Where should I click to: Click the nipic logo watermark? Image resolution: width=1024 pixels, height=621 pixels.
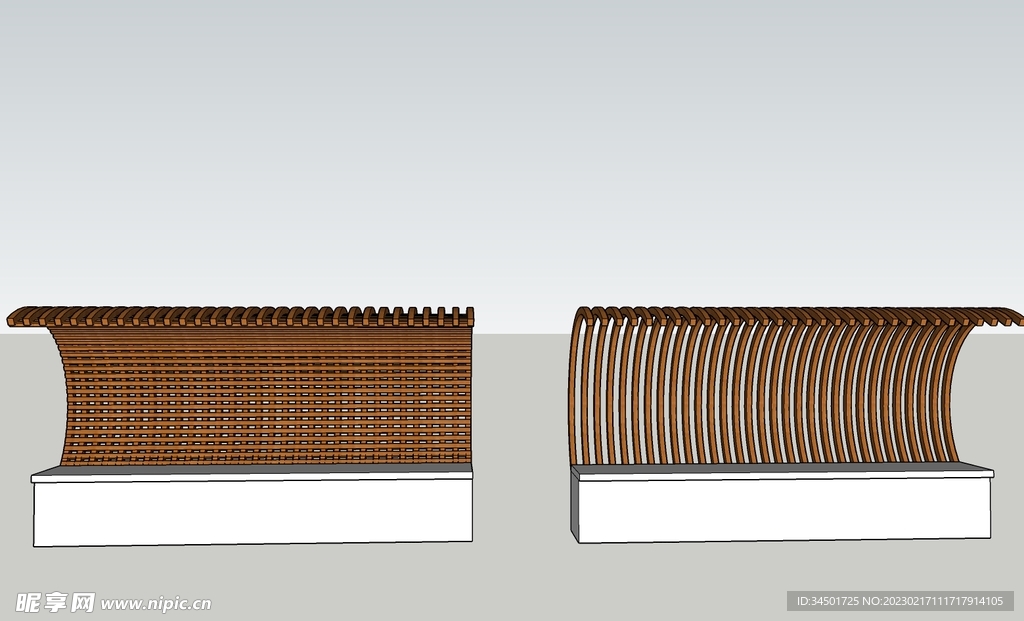click(55, 602)
